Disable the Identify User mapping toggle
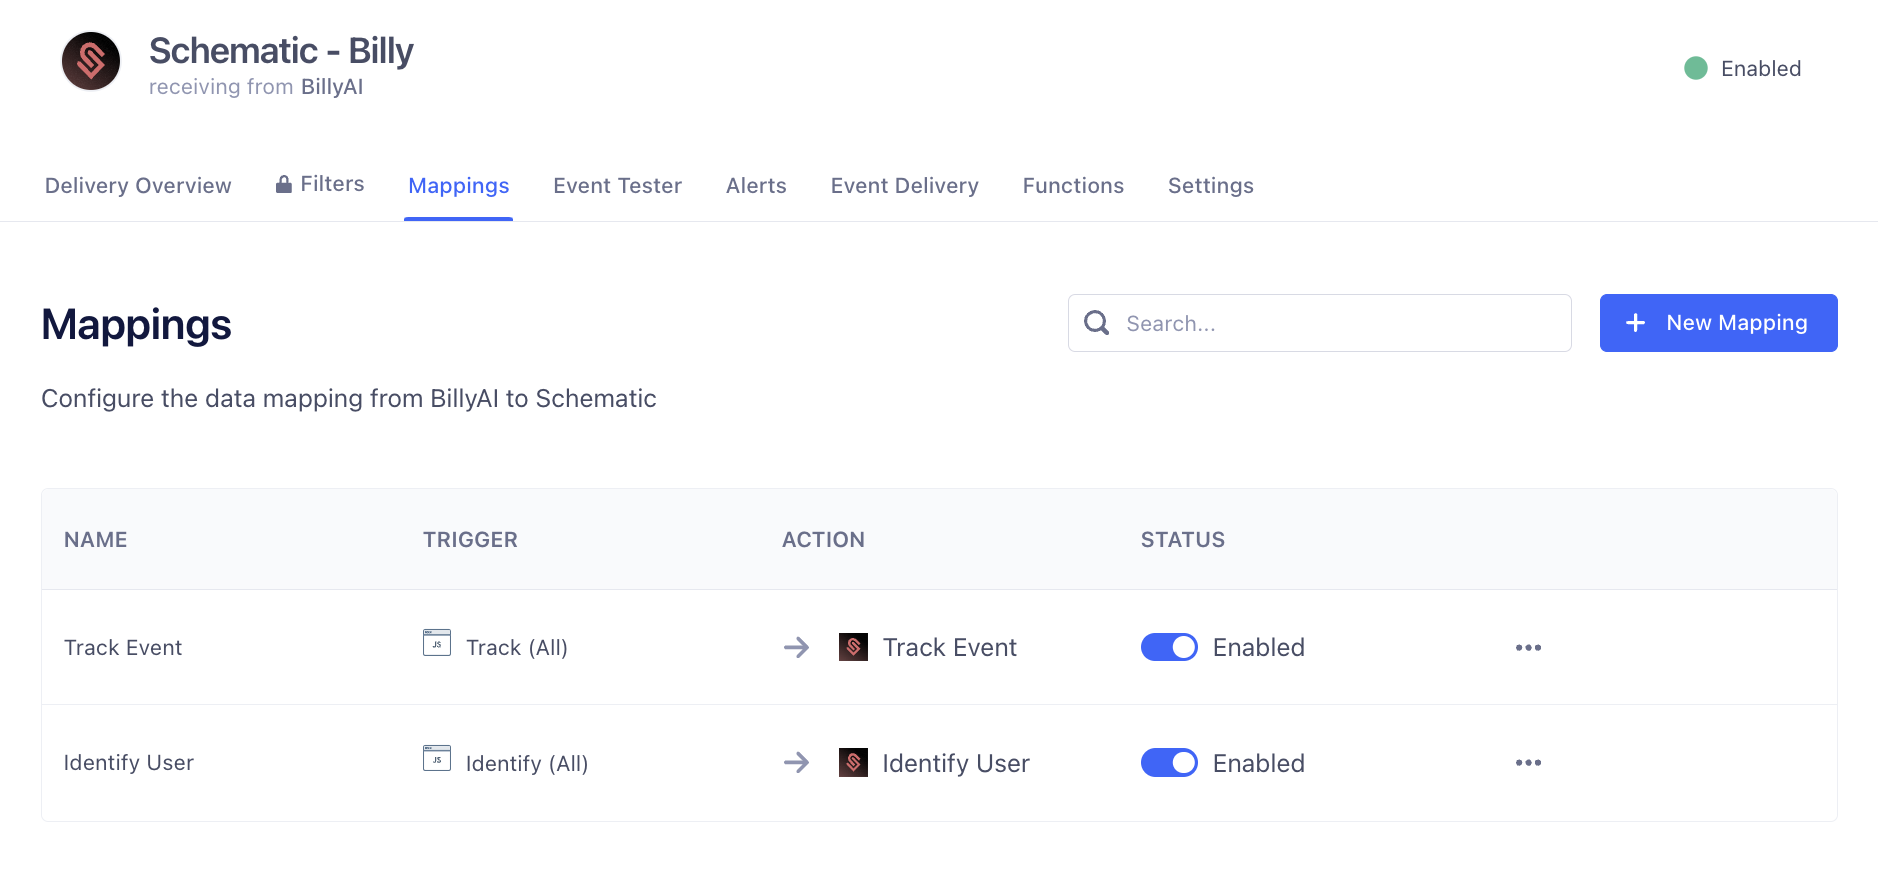1878x882 pixels. 1169,763
